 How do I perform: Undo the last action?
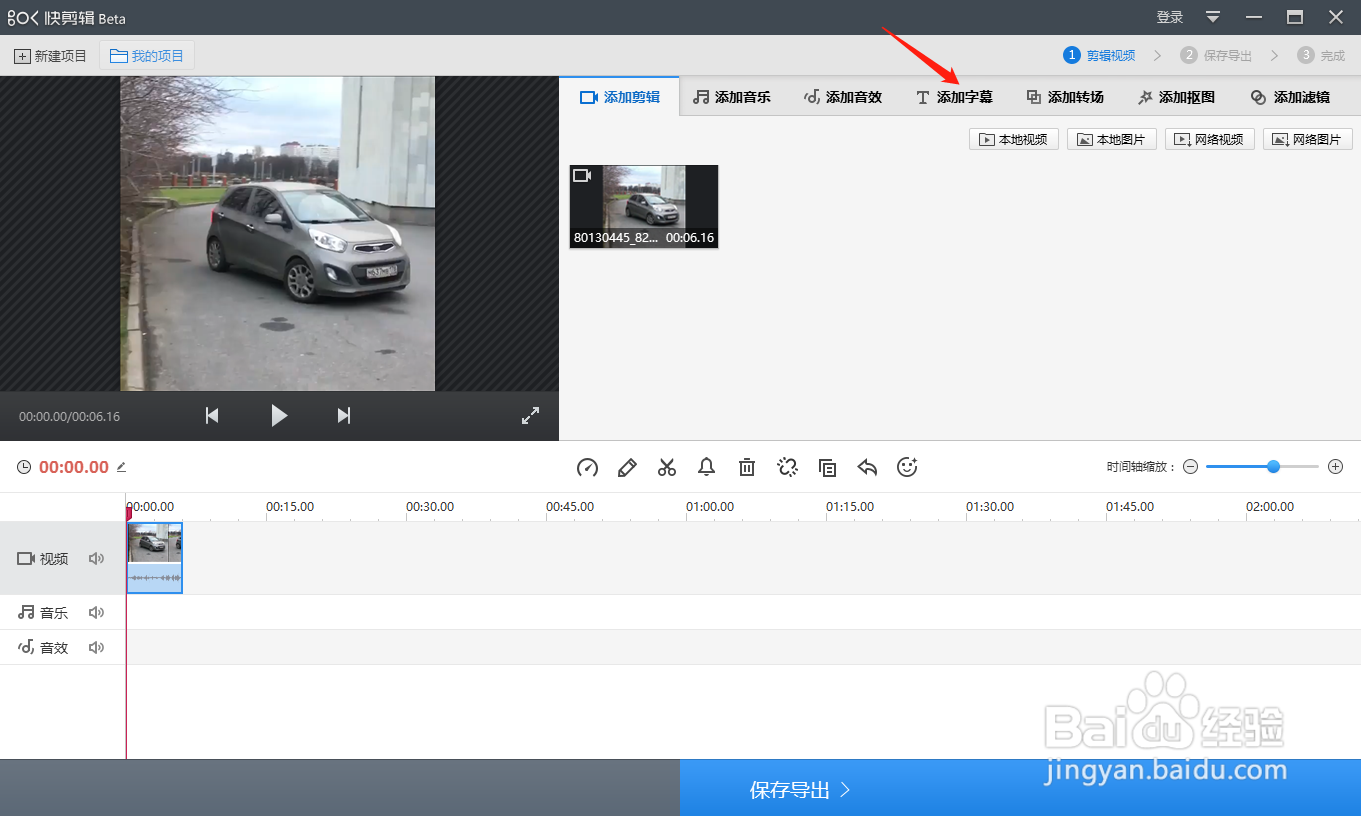(867, 467)
